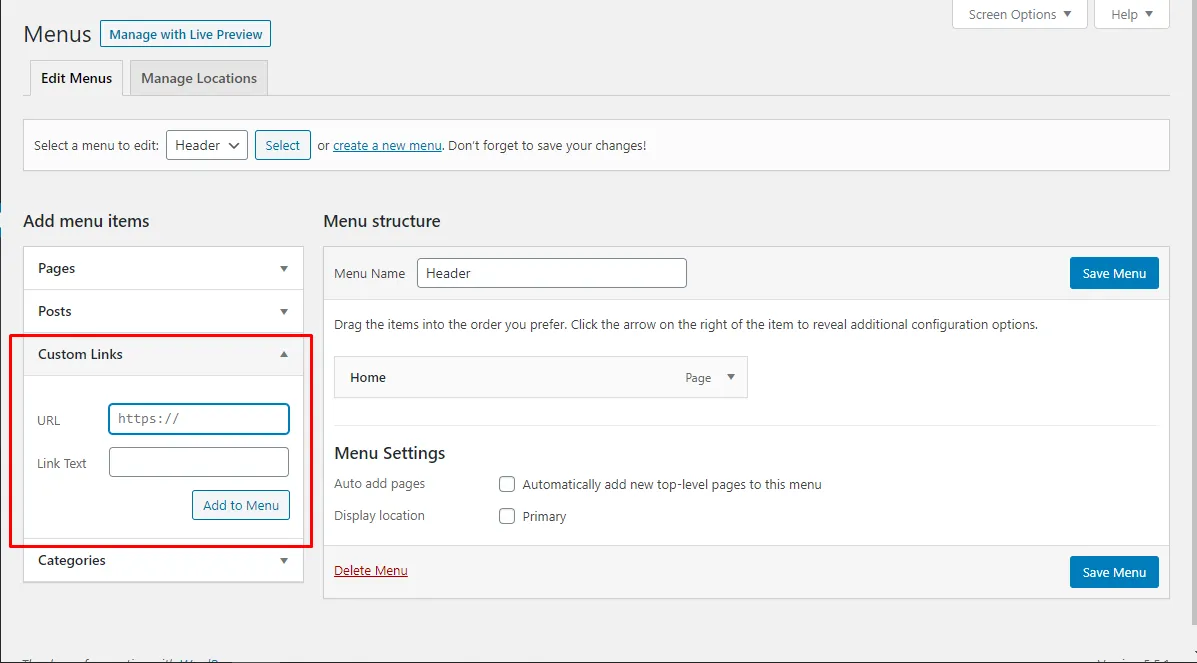Viewport: 1197px width, 663px height.
Task: Check the Primary display location box
Action: [x=507, y=516]
